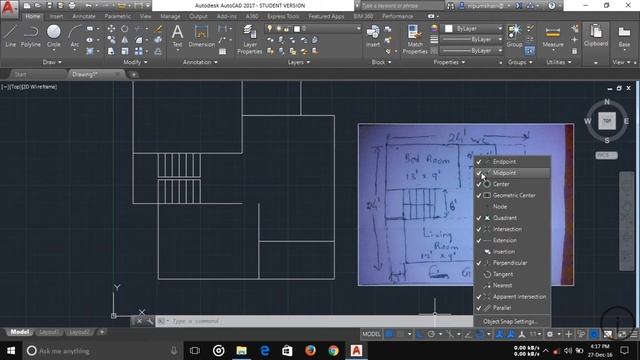Image resolution: width=640 pixels, height=360 pixels.
Task: Open File Explorer from taskbar
Action: (242, 351)
